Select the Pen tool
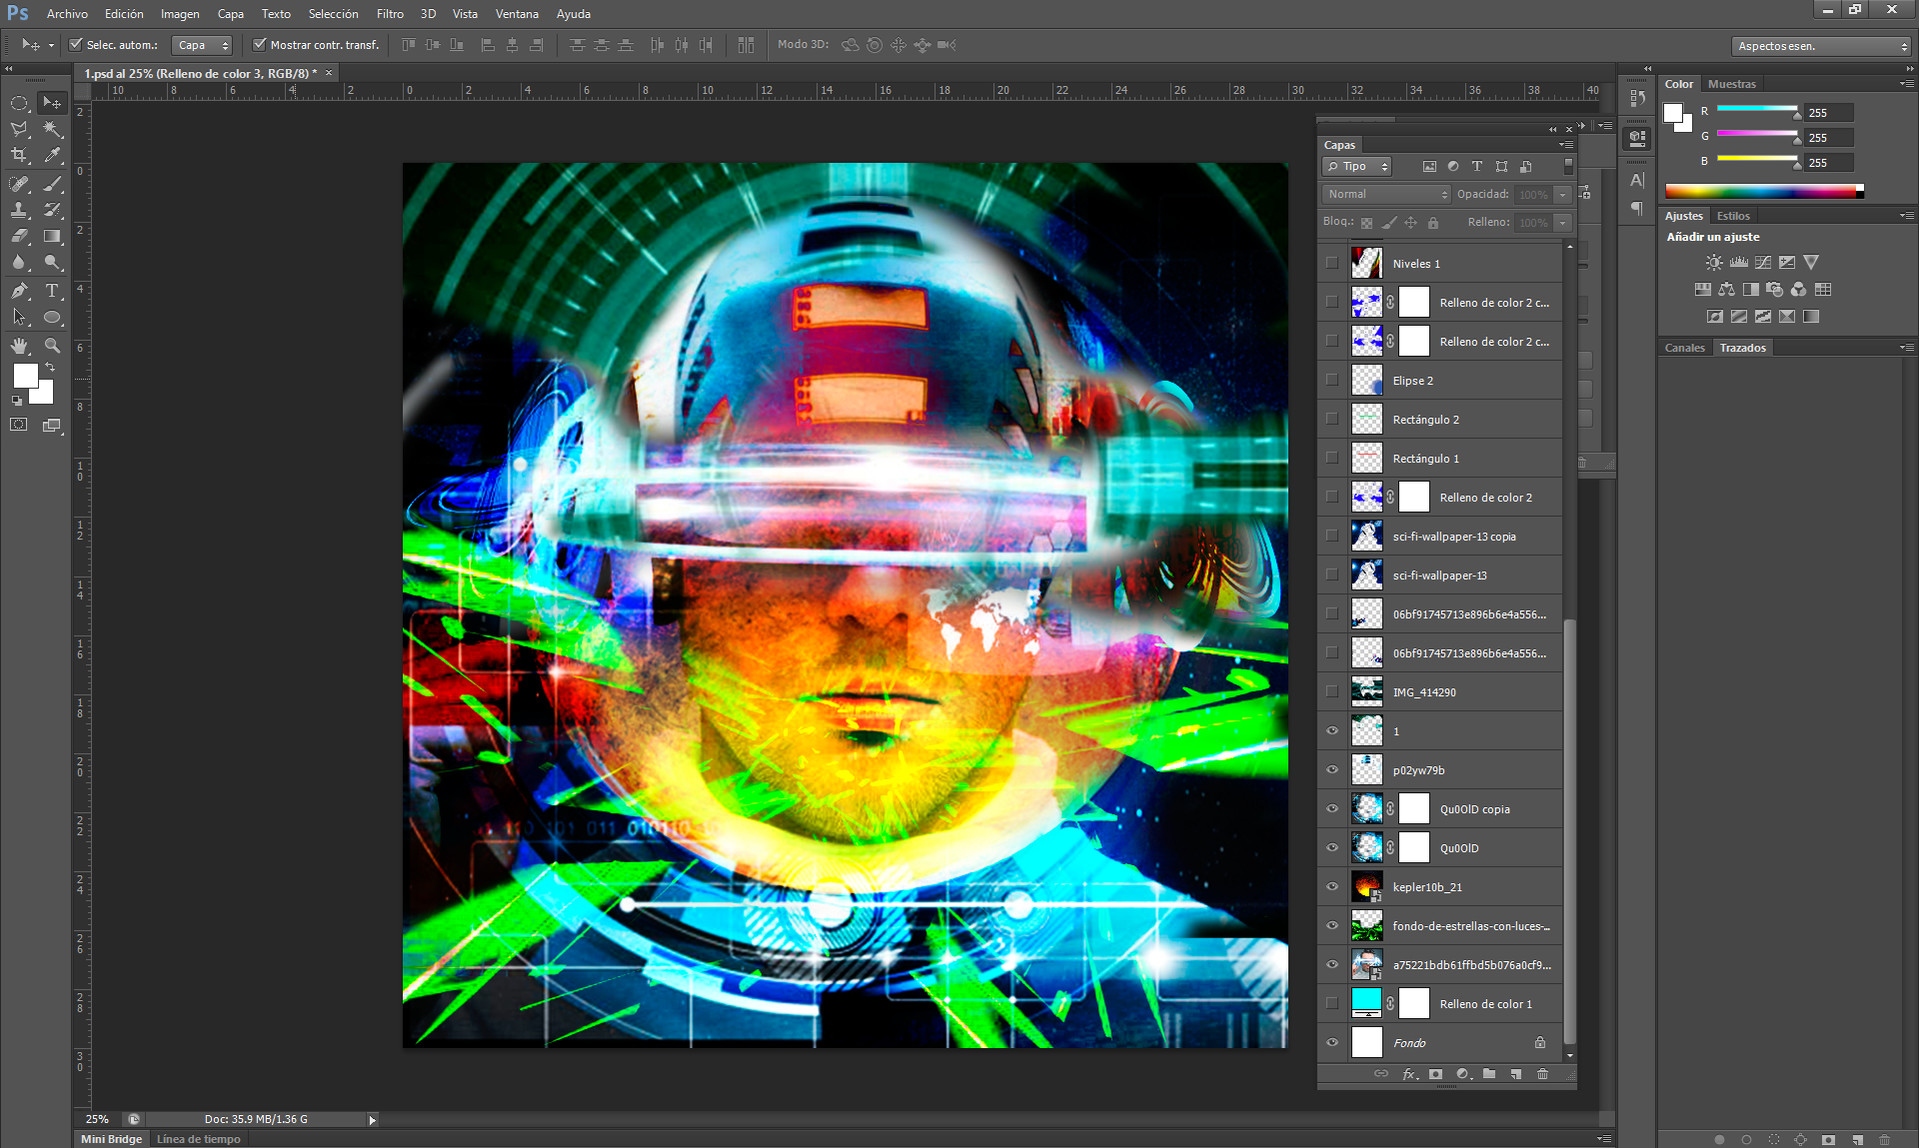The height and width of the screenshot is (1148, 1920). [19, 291]
